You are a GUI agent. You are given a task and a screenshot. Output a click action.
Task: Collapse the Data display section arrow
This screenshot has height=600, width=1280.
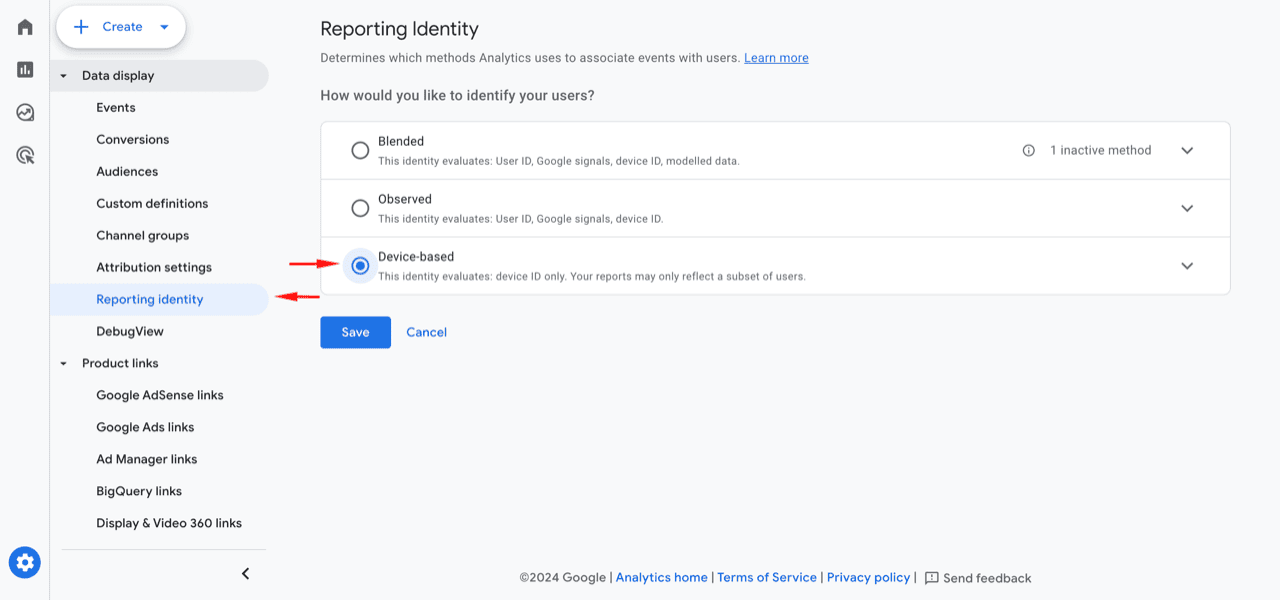(64, 76)
